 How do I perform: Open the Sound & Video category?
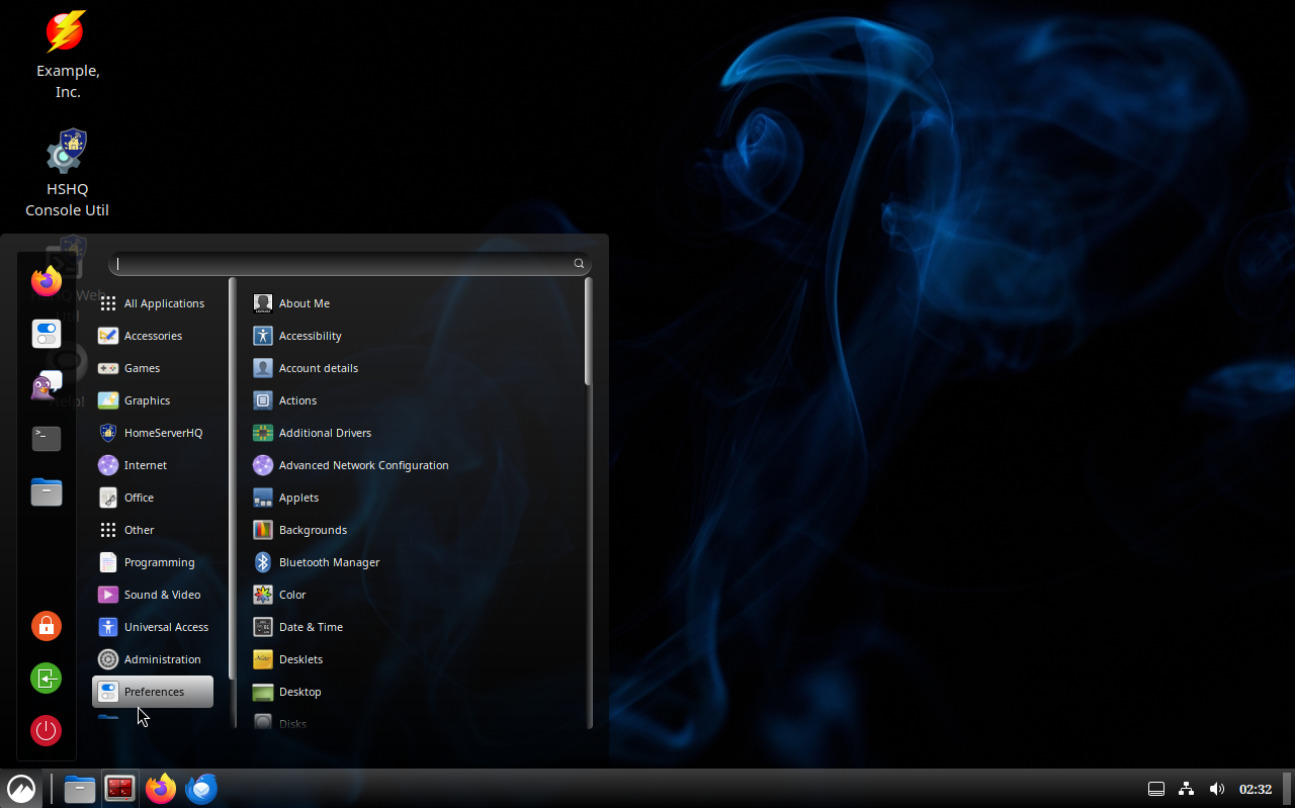161,594
